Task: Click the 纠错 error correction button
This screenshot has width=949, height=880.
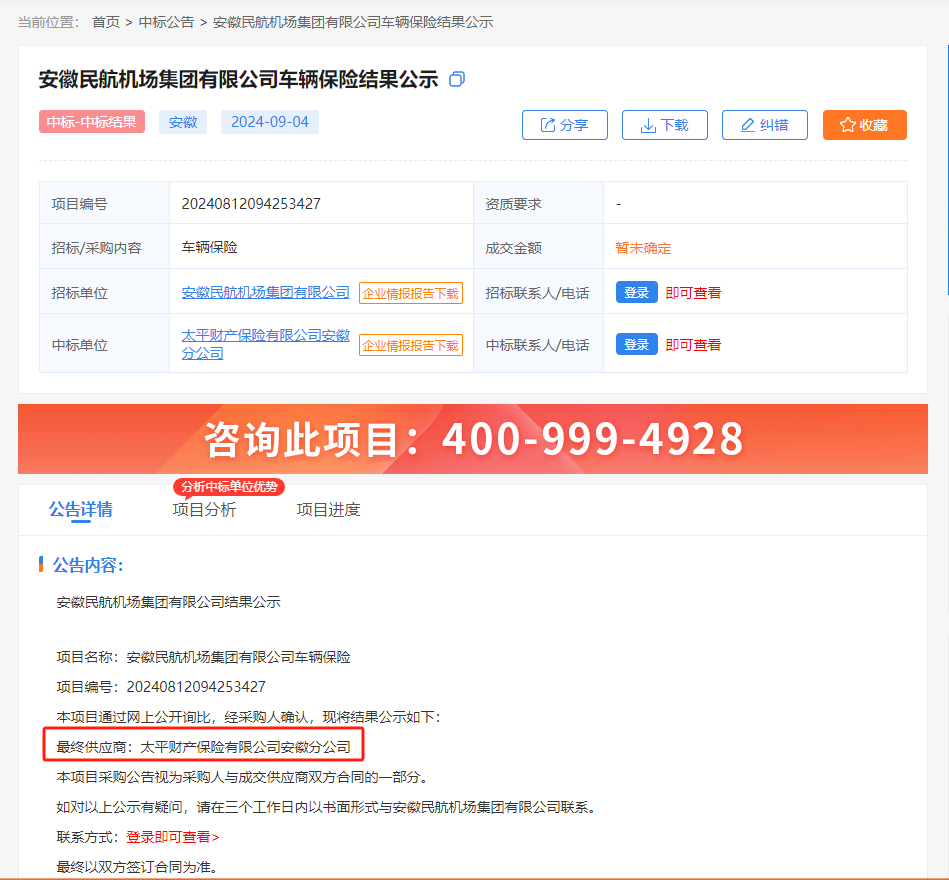Action: click(764, 125)
